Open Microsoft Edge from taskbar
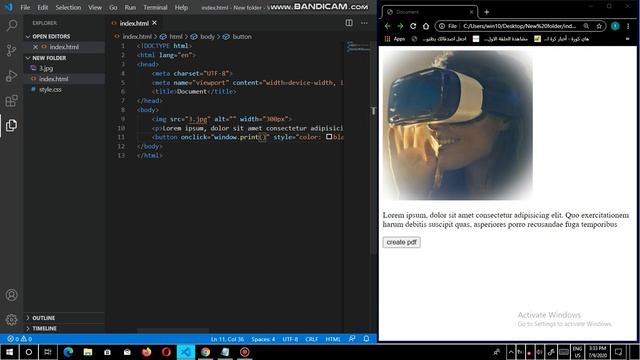Screen dimensions: 640x360 point(68,352)
